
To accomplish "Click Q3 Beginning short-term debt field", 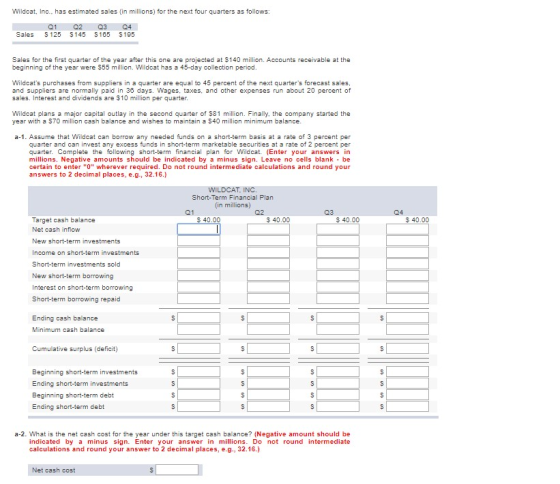I will tap(338, 395).
